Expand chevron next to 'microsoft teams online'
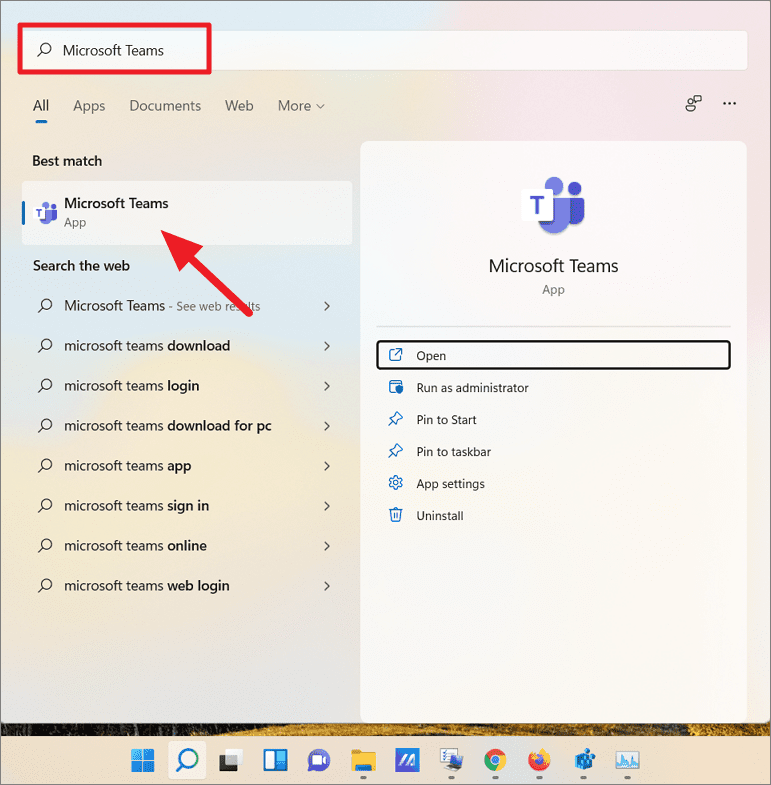Screen dimensions: 771x785 [x=327, y=546]
